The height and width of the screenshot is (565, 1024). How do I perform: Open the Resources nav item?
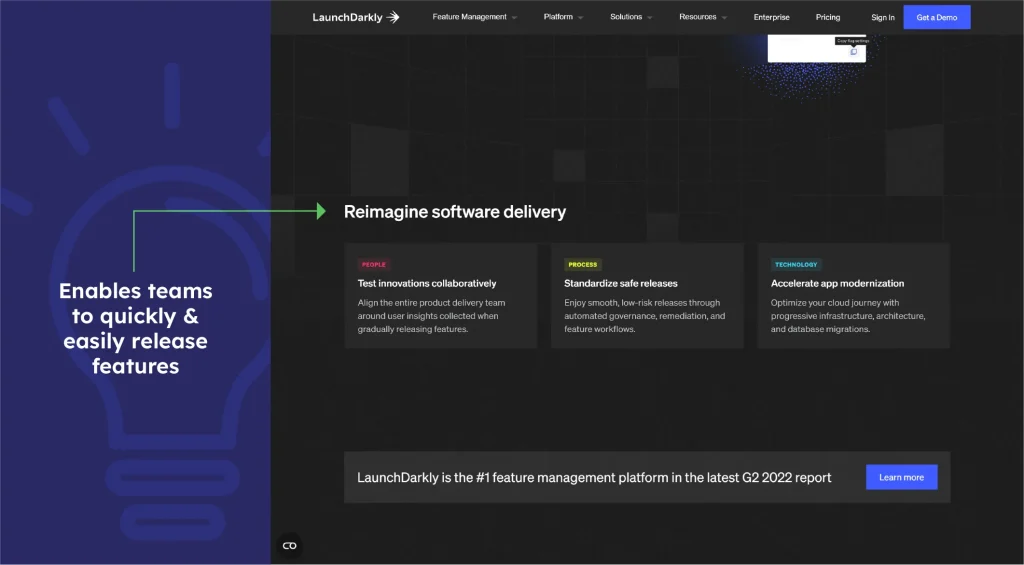[697, 17]
